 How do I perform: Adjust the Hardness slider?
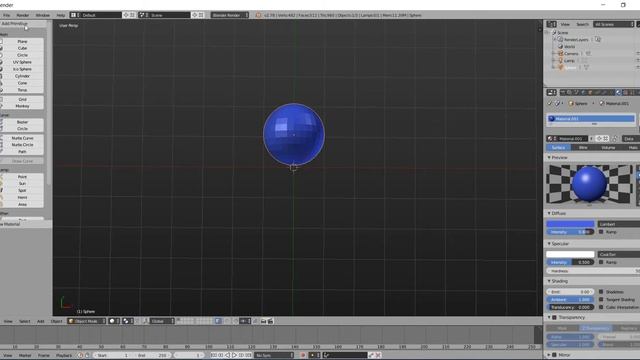[593, 271]
